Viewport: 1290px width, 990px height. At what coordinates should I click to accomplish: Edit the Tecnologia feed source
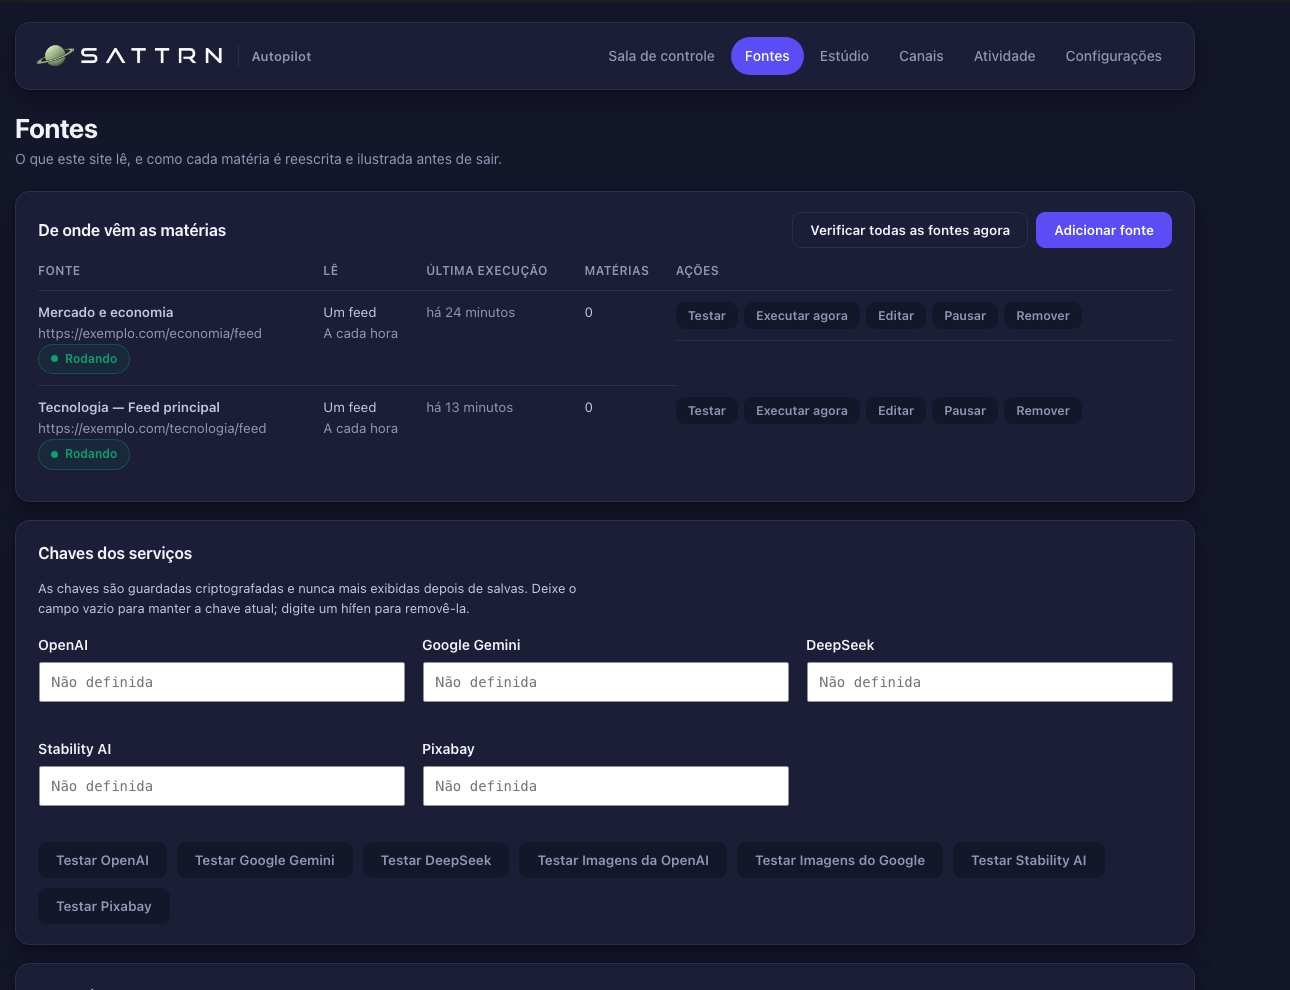pyautogui.click(x=896, y=411)
